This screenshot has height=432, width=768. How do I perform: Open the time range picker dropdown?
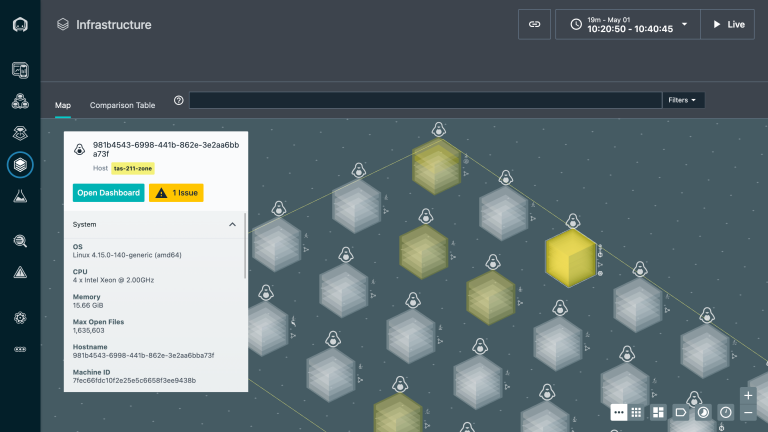[x=627, y=24]
